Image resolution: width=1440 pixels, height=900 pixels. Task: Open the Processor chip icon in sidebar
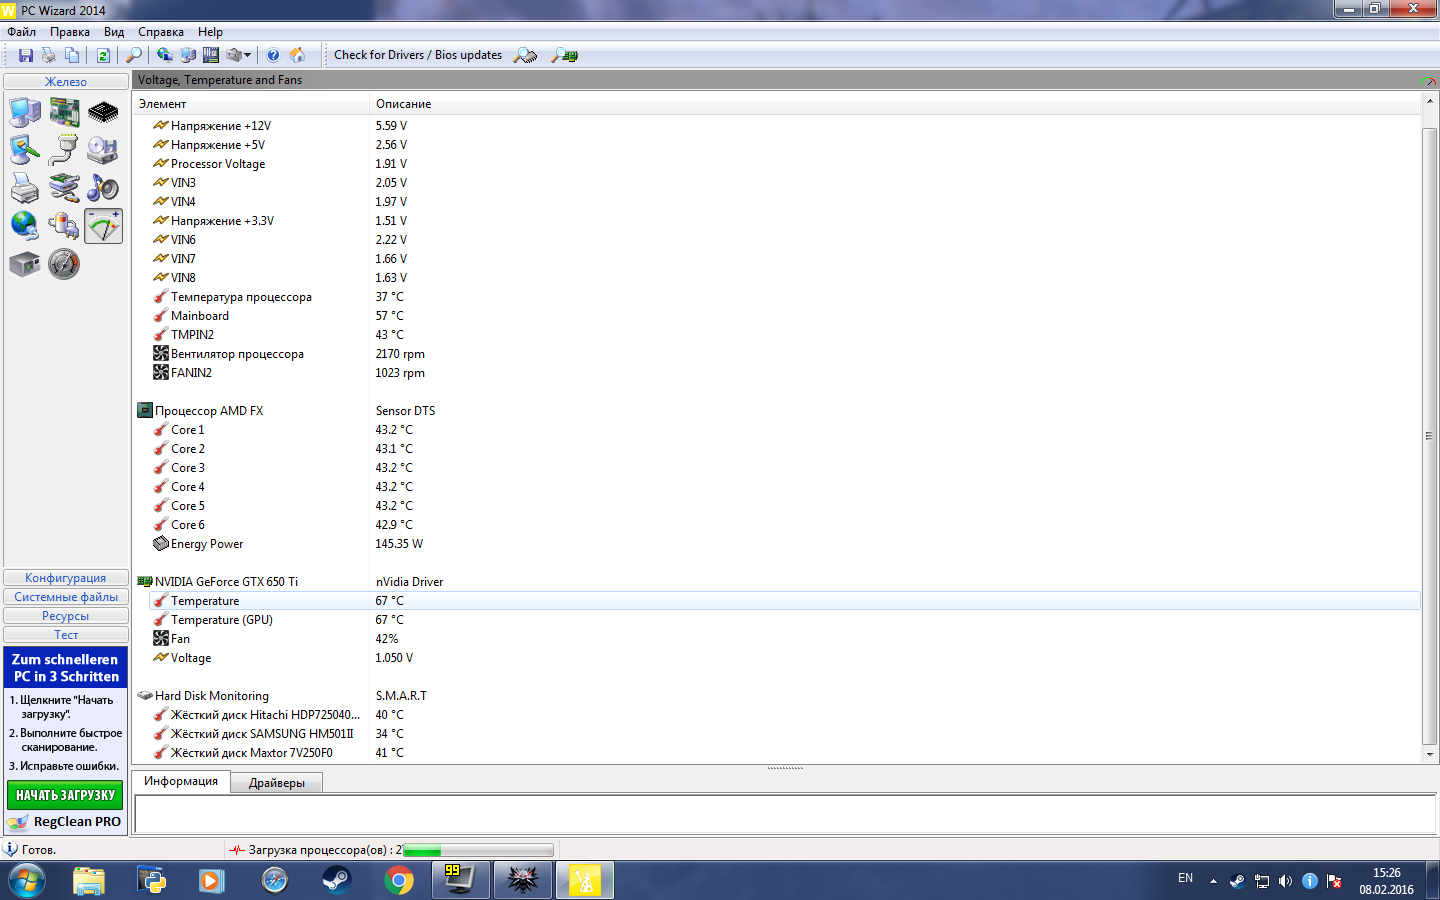(x=103, y=112)
